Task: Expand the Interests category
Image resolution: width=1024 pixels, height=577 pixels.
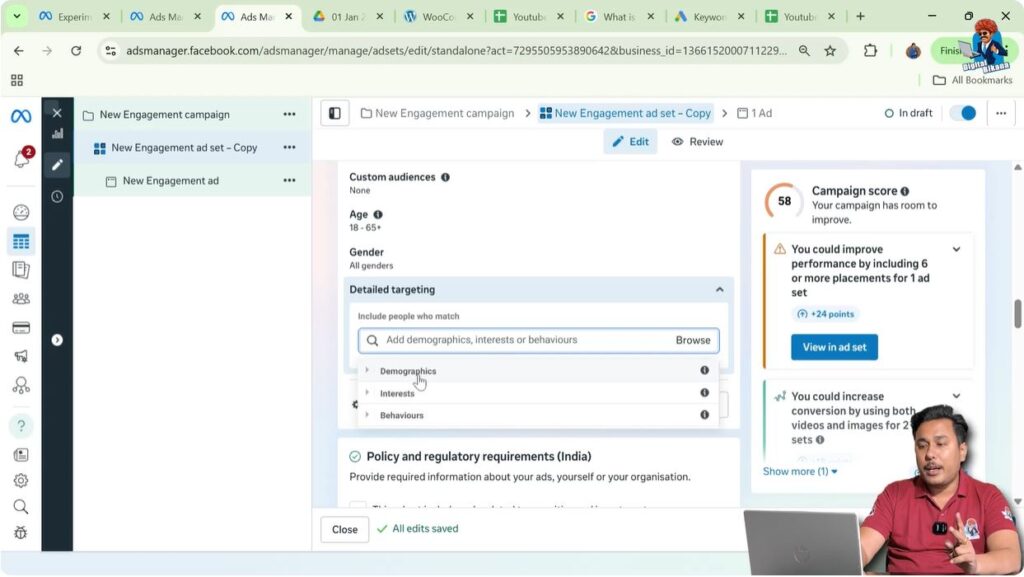Action: (x=367, y=392)
